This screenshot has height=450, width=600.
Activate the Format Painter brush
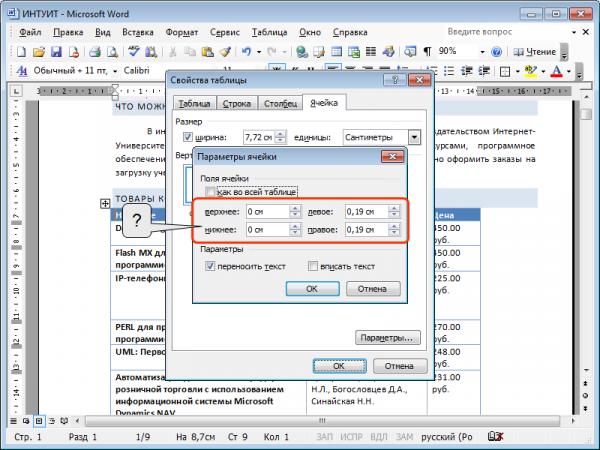pyautogui.click(x=225, y=52)
